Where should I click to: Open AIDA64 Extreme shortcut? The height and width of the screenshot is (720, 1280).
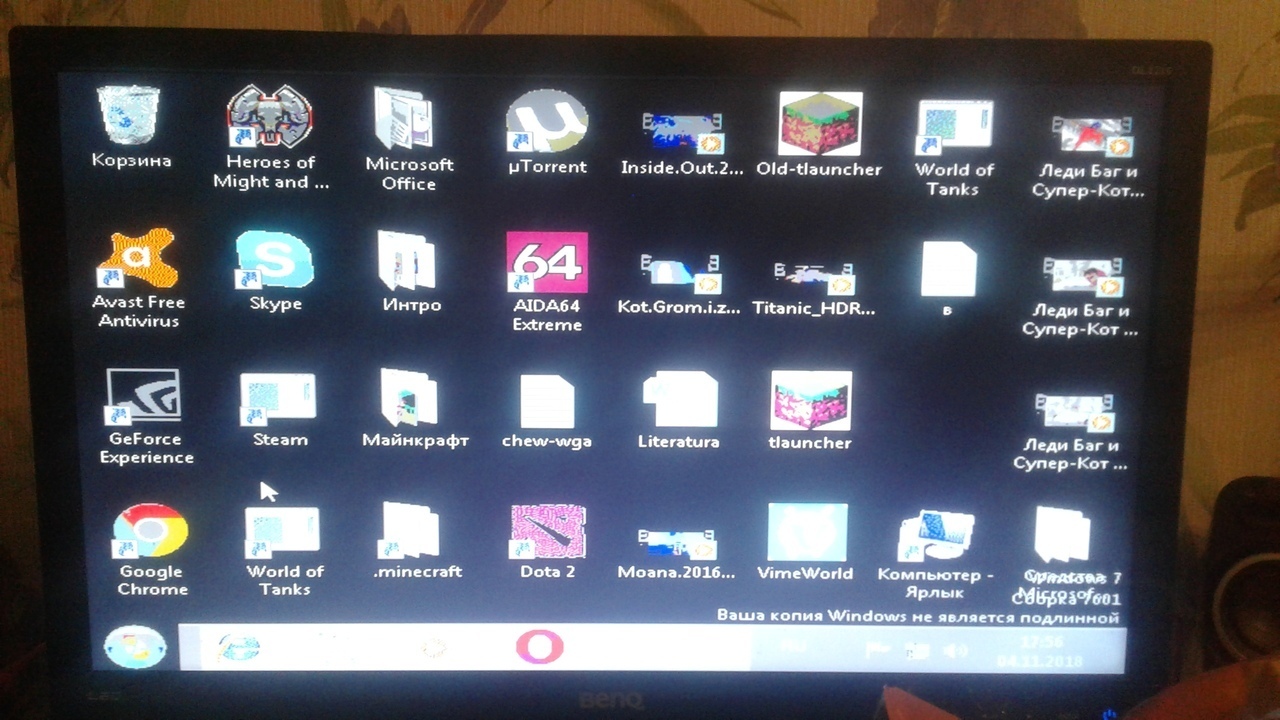tap(546, 263)
